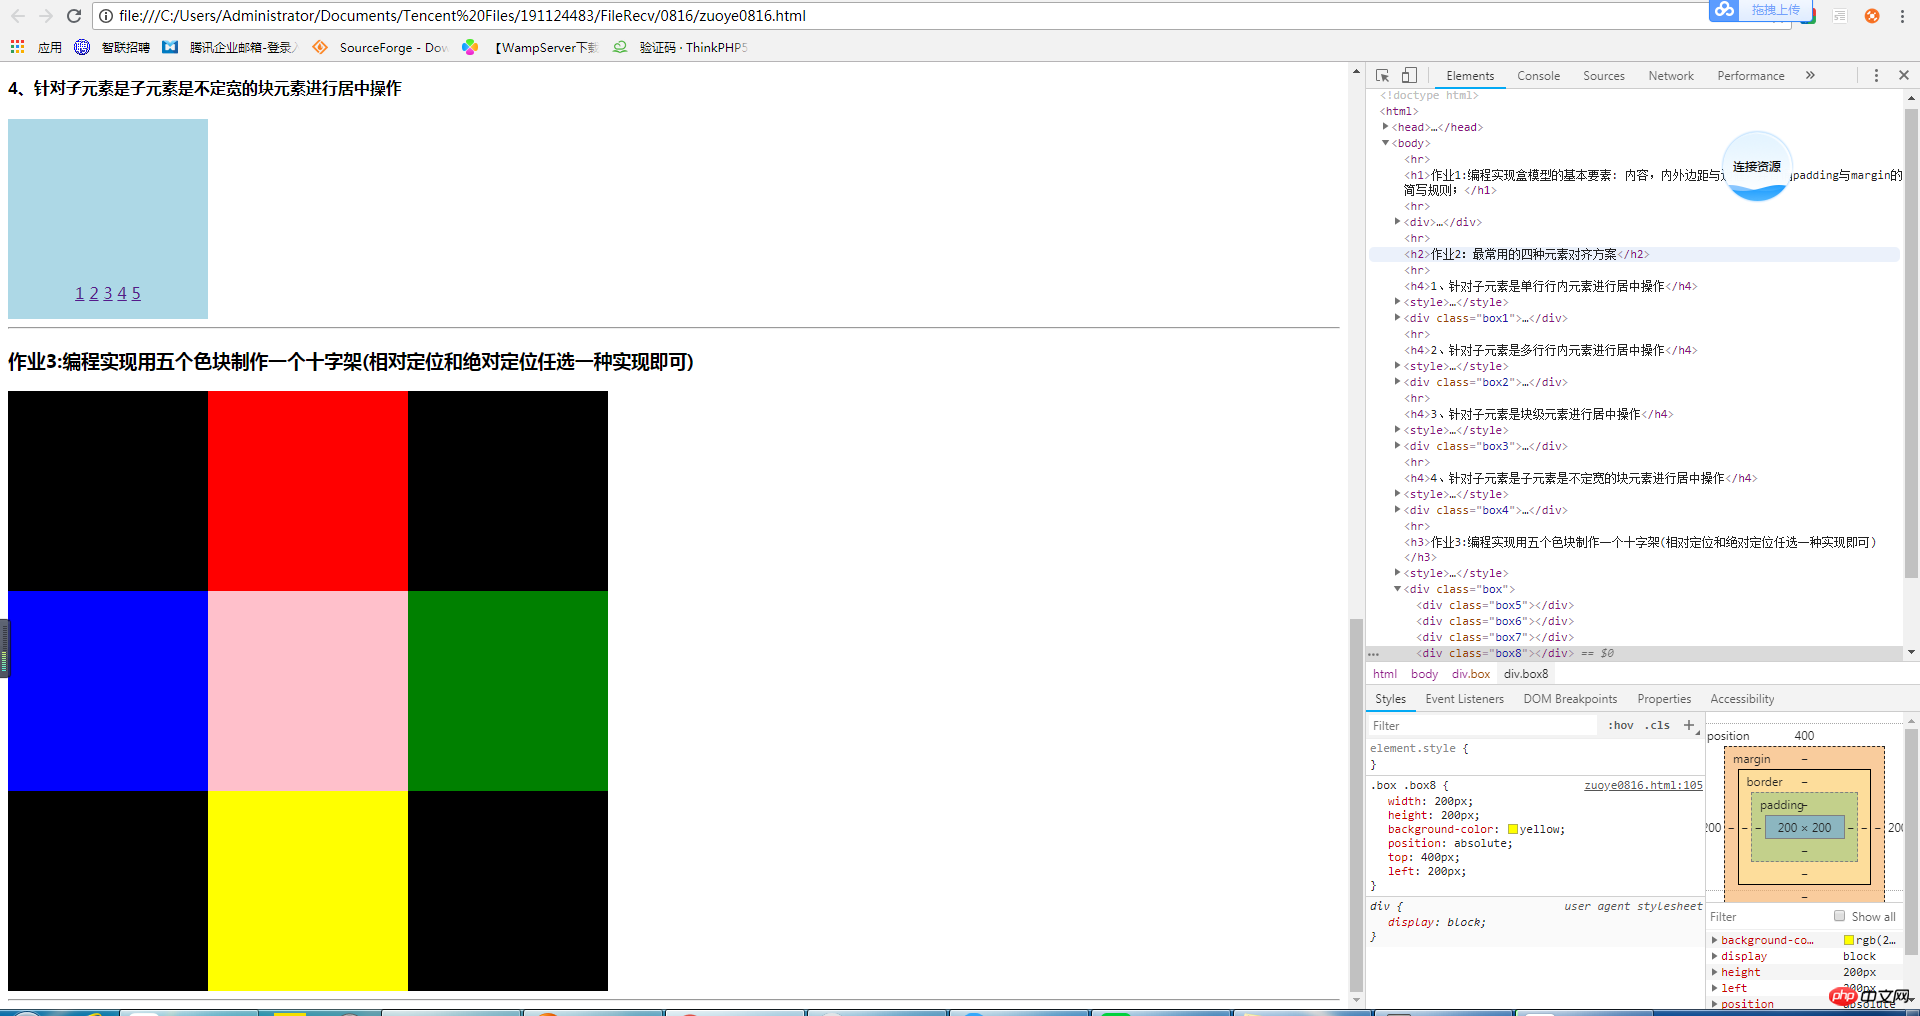
Task: Click page link number 1
Action: (79, 293)
